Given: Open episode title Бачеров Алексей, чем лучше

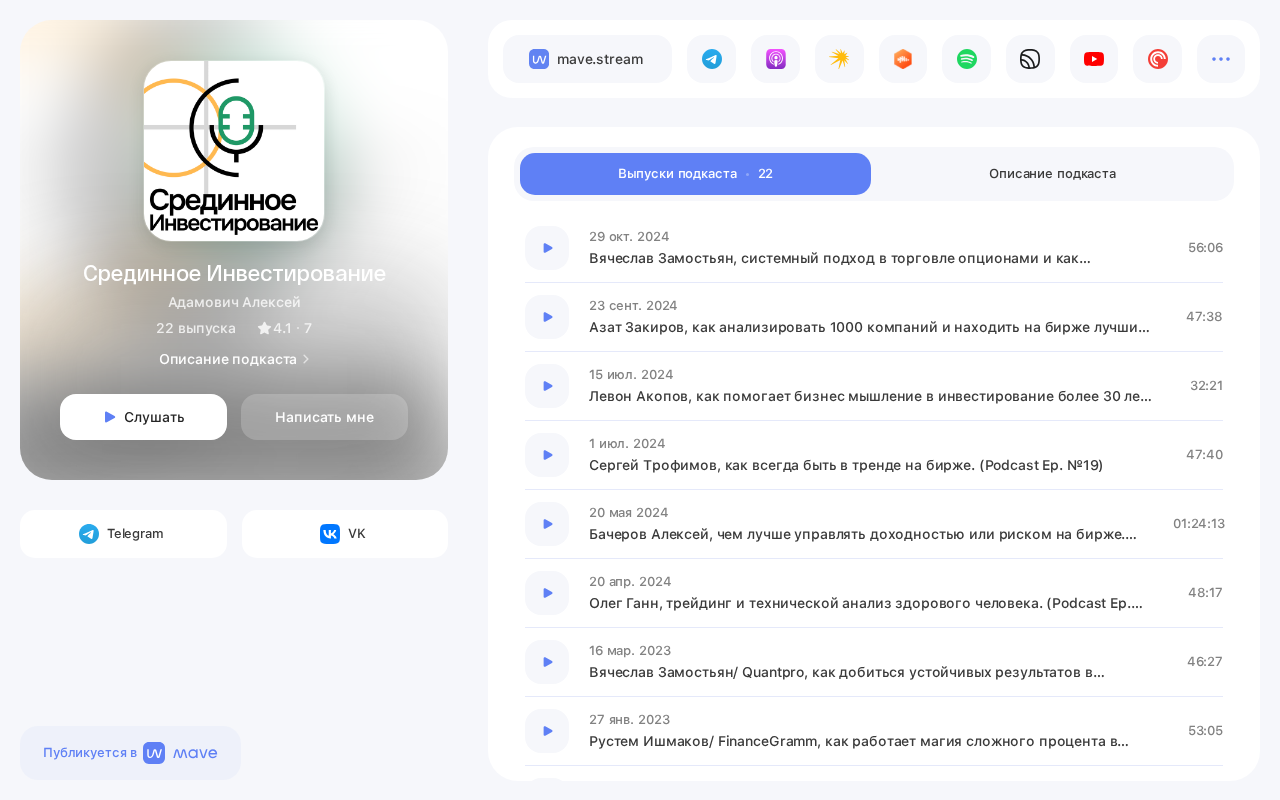Looking at the screenshot, I should point(863,534).
